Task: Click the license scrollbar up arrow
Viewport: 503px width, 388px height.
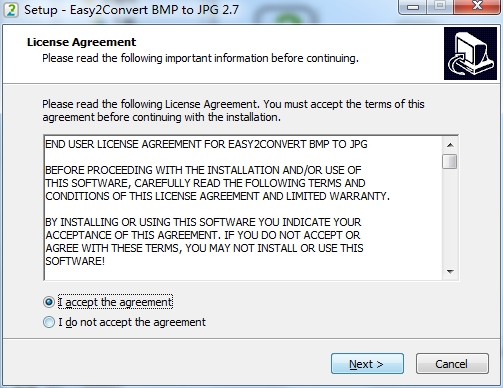Action: click(450, 145)
